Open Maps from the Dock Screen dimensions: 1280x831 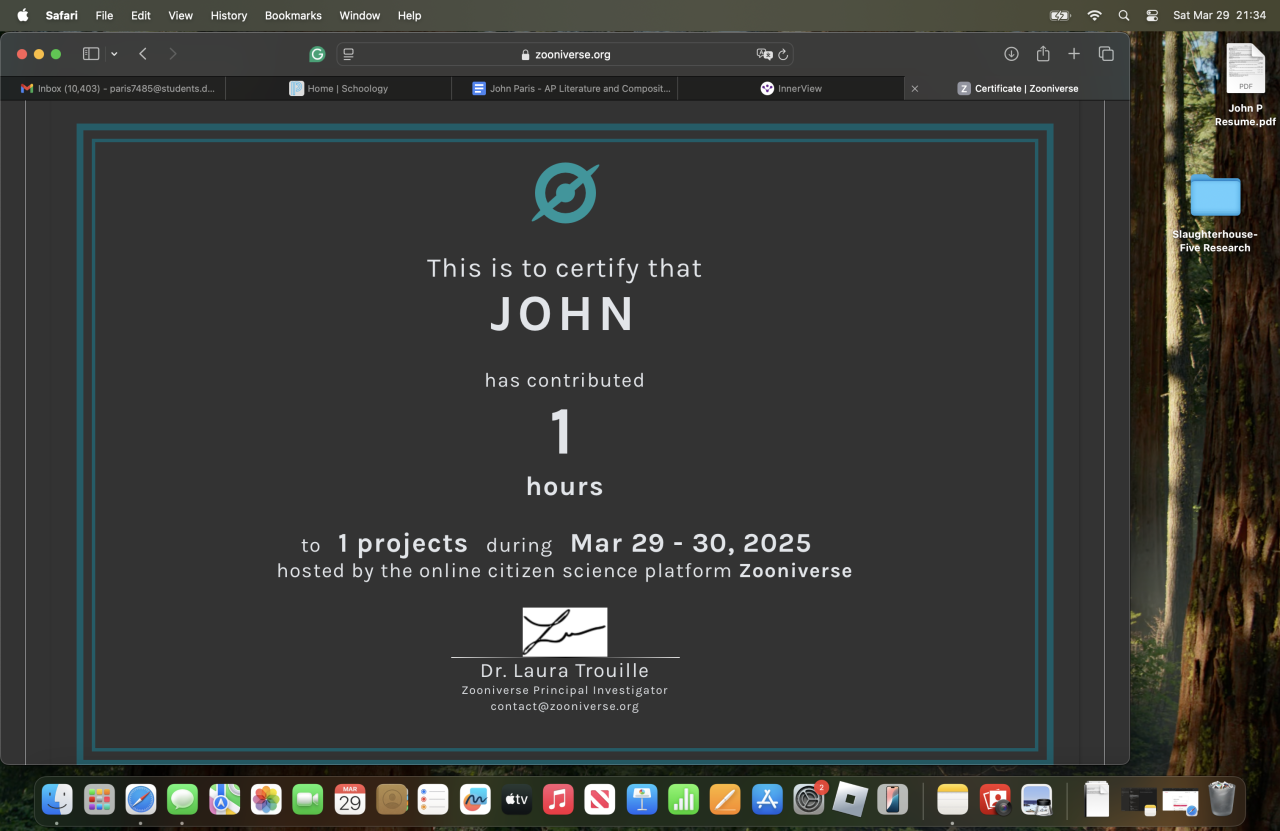point(224,799)
